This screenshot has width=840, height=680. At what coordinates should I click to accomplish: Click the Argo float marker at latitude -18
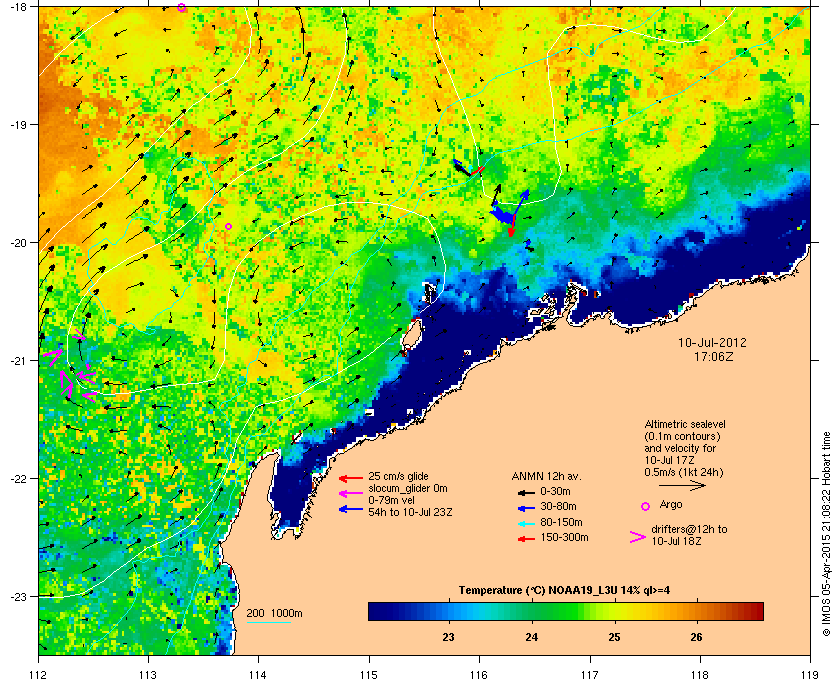click(x=181, y=8)
